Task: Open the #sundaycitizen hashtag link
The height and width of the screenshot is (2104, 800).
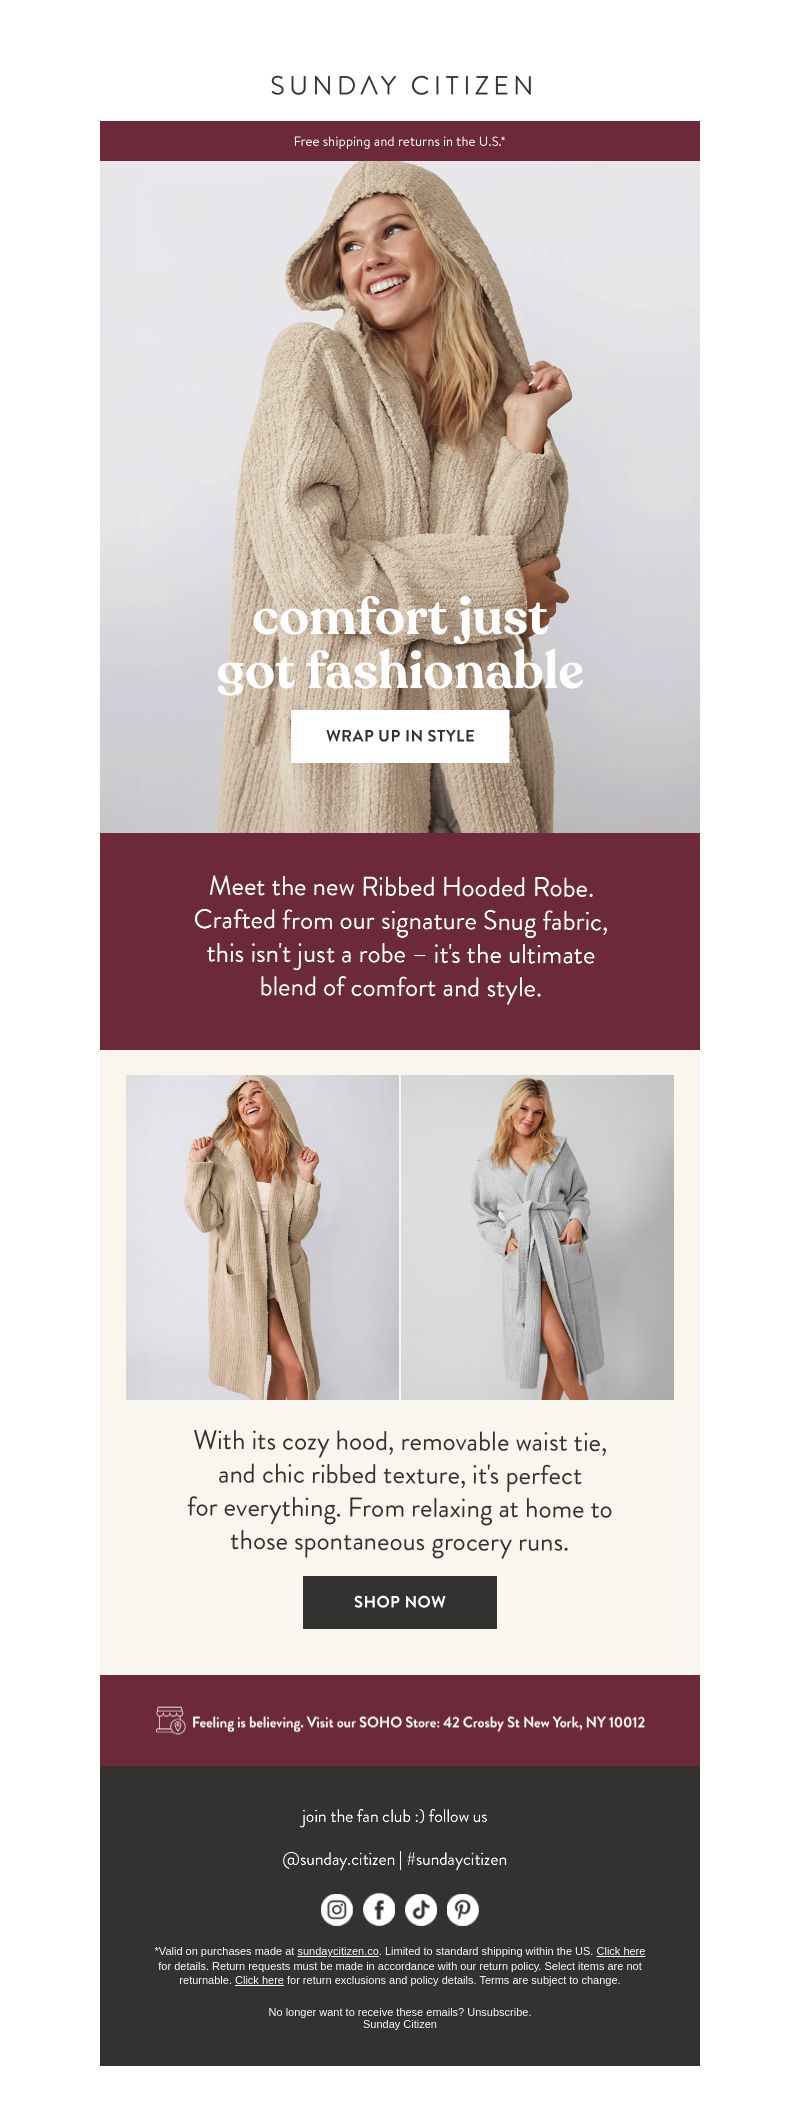Action: click(x=457, y=1859)
